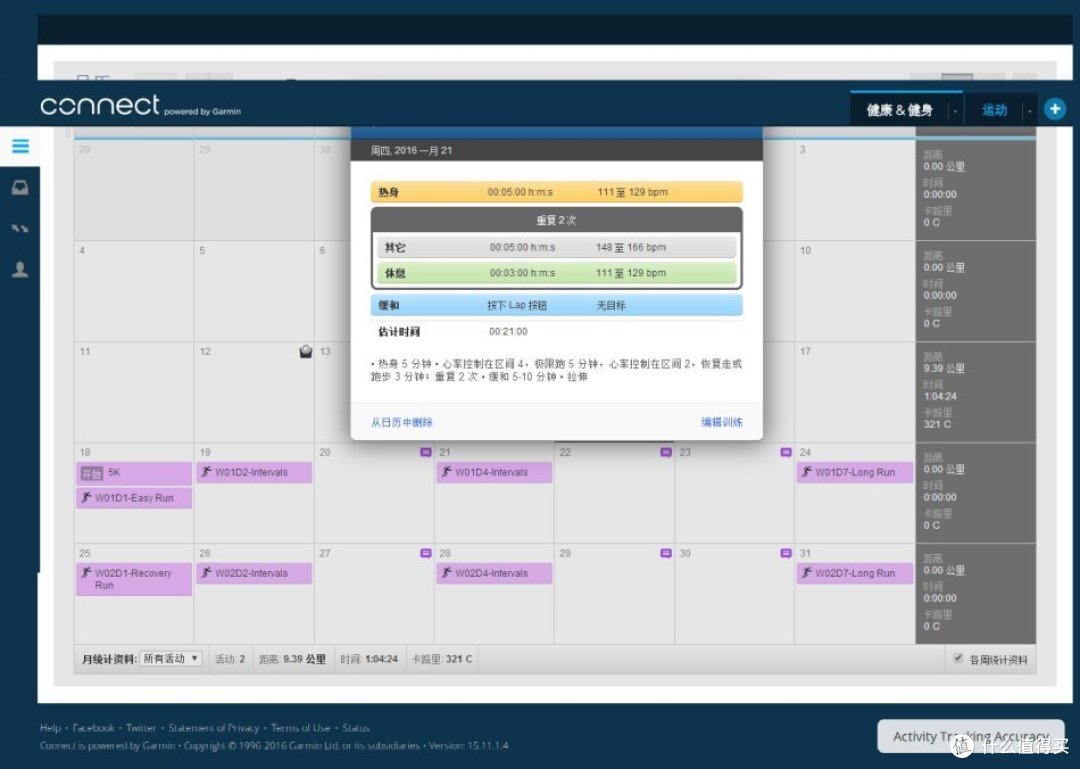Open the note icon on day 23

(x=786, y=452)
